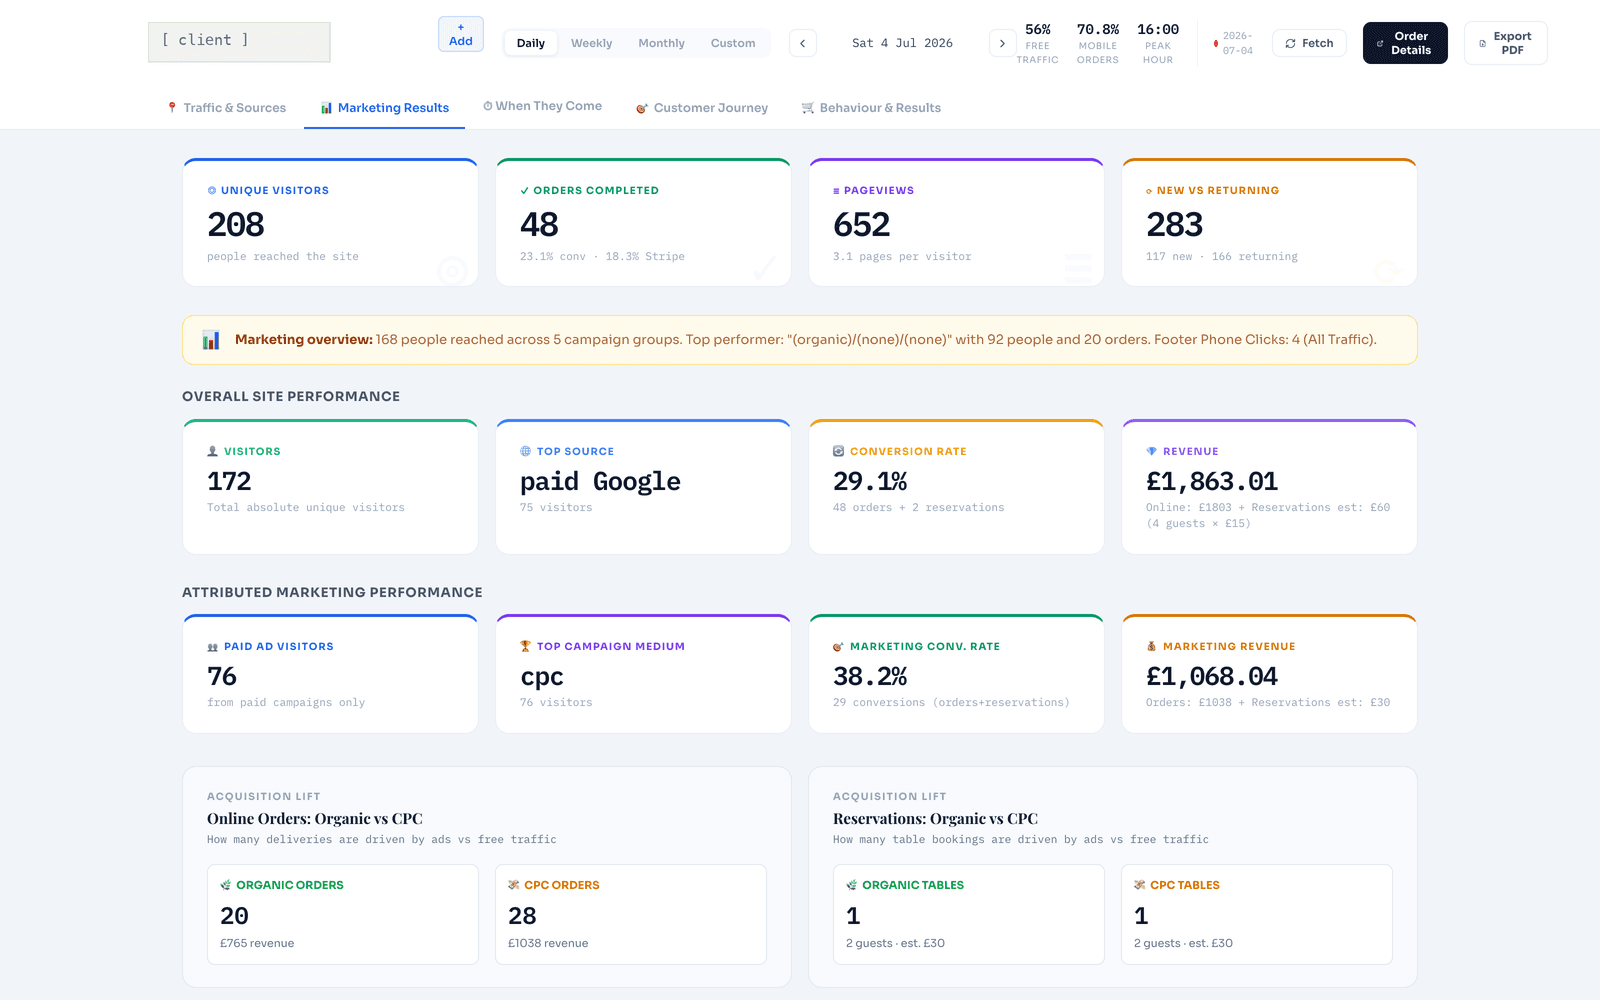Viewport: 1600px width, 1000px height.
Task: Click the 2026-07-04 date stamp
Action: [x=1238, y=43]
